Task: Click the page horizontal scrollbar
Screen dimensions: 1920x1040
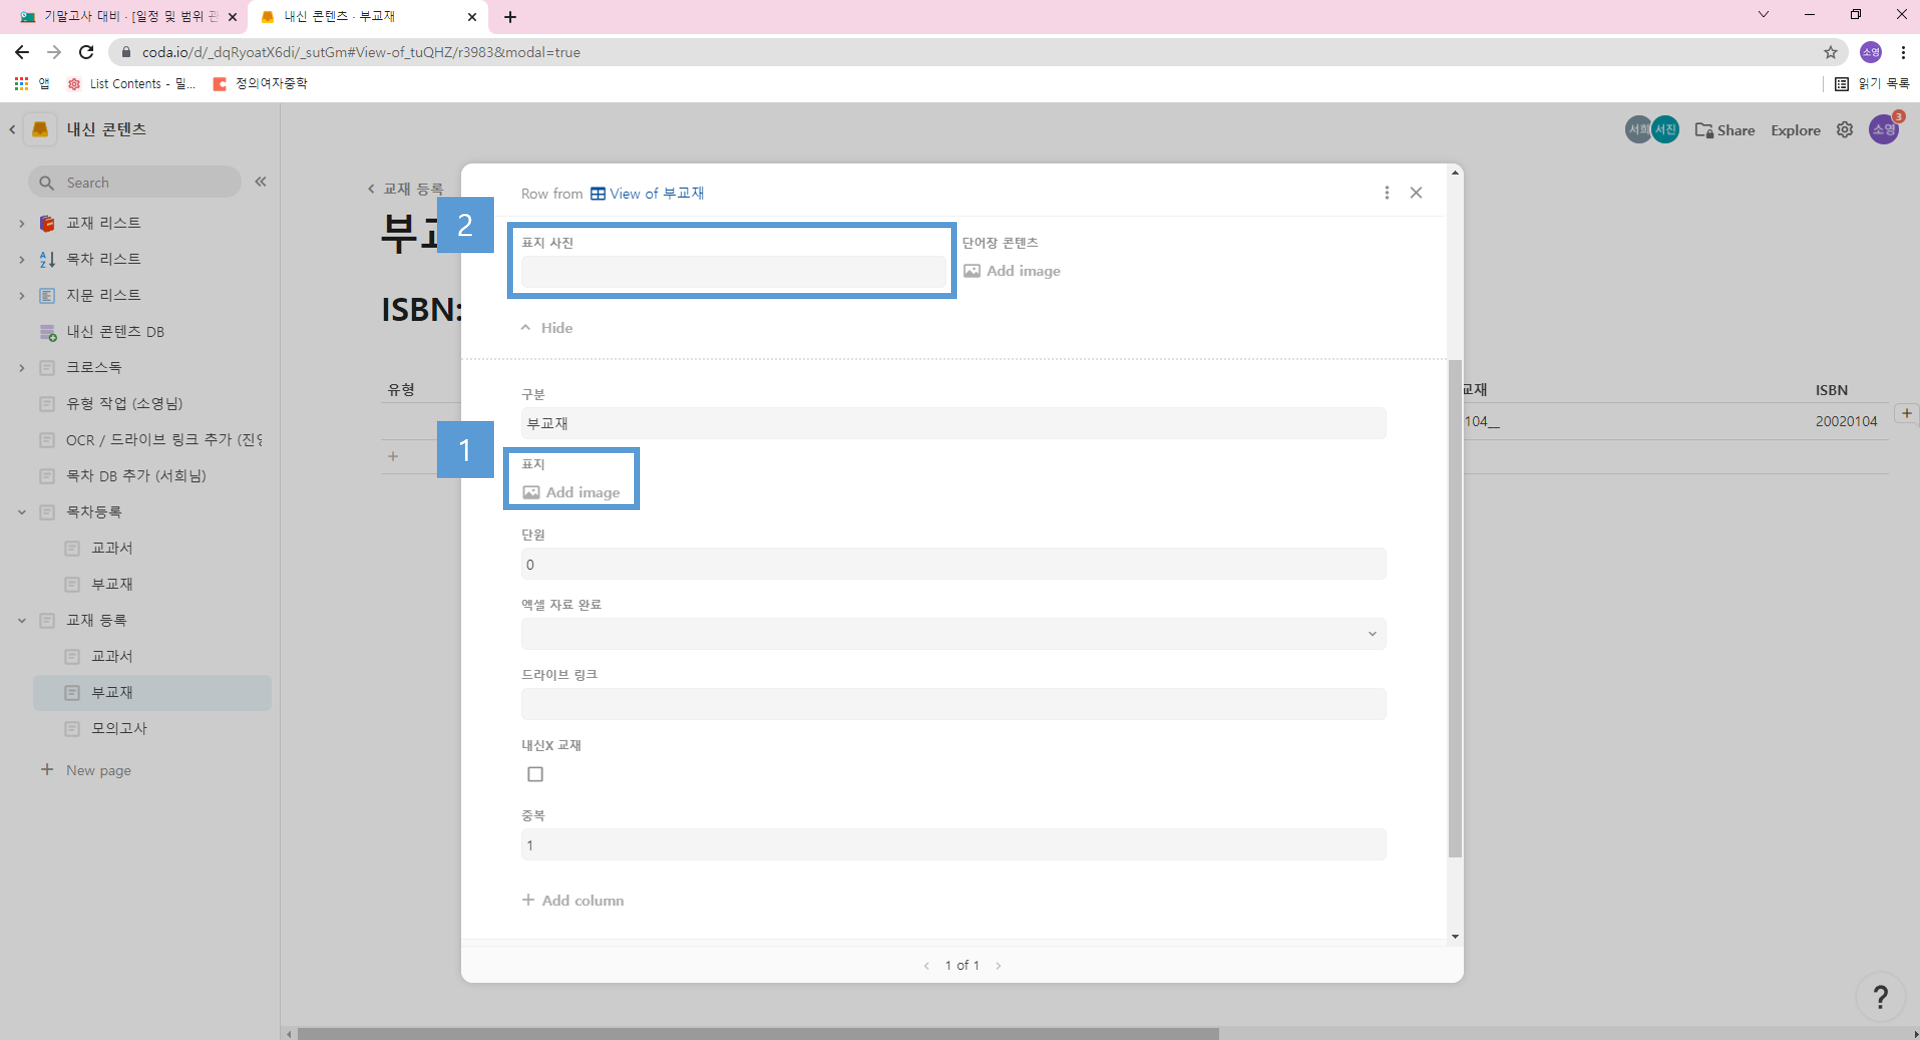Action: (758, 1033)
